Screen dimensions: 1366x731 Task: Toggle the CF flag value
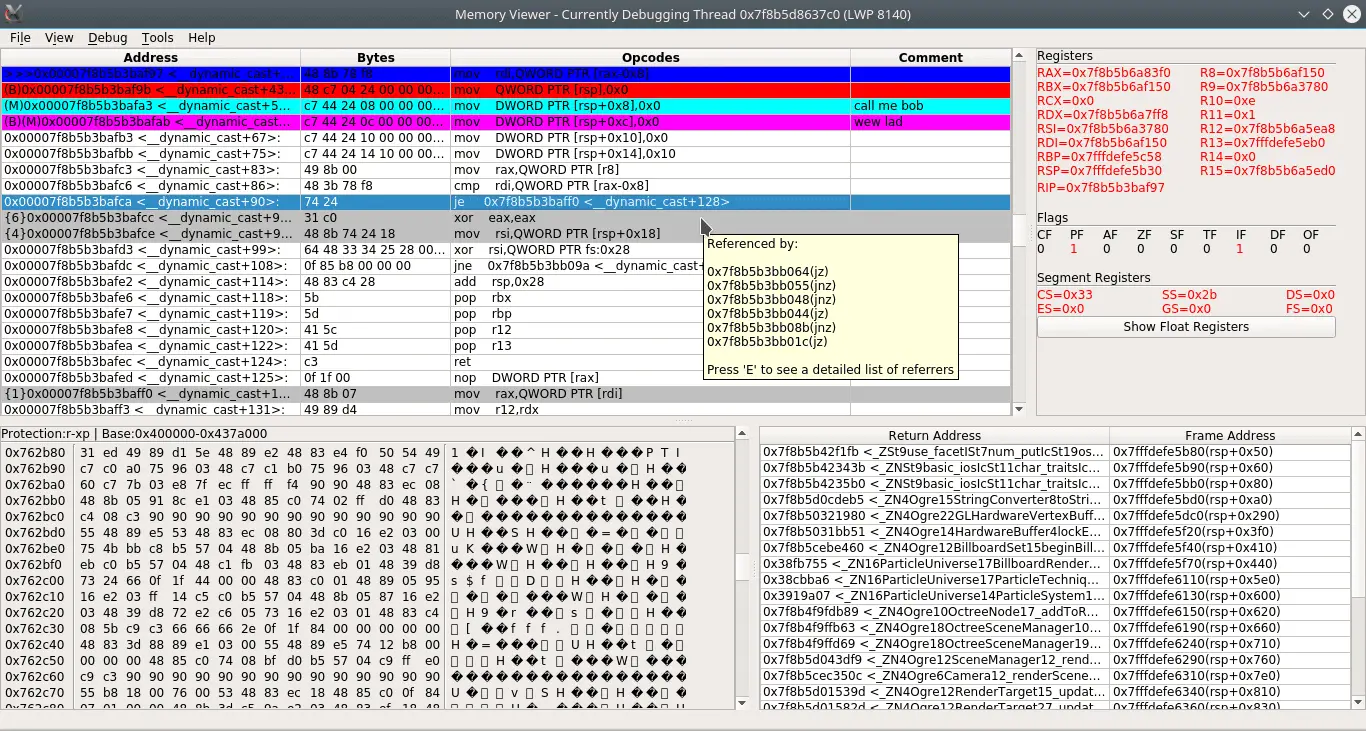click(1041, 249)
